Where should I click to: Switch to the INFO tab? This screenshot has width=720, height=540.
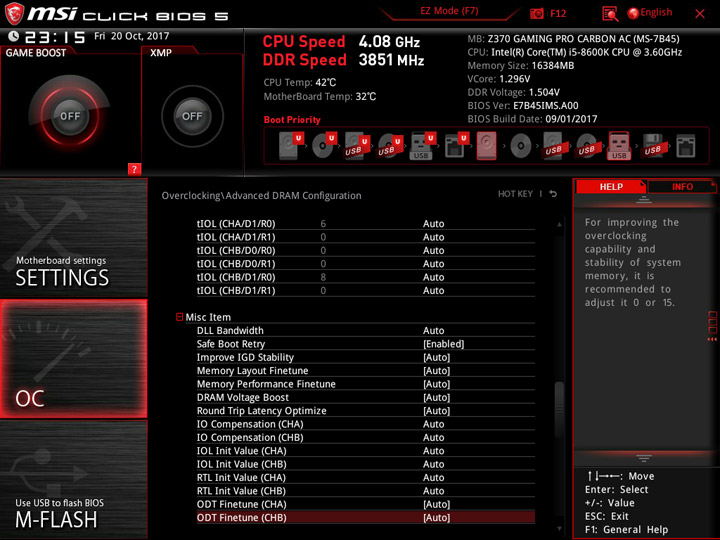(x=682, y=187)
